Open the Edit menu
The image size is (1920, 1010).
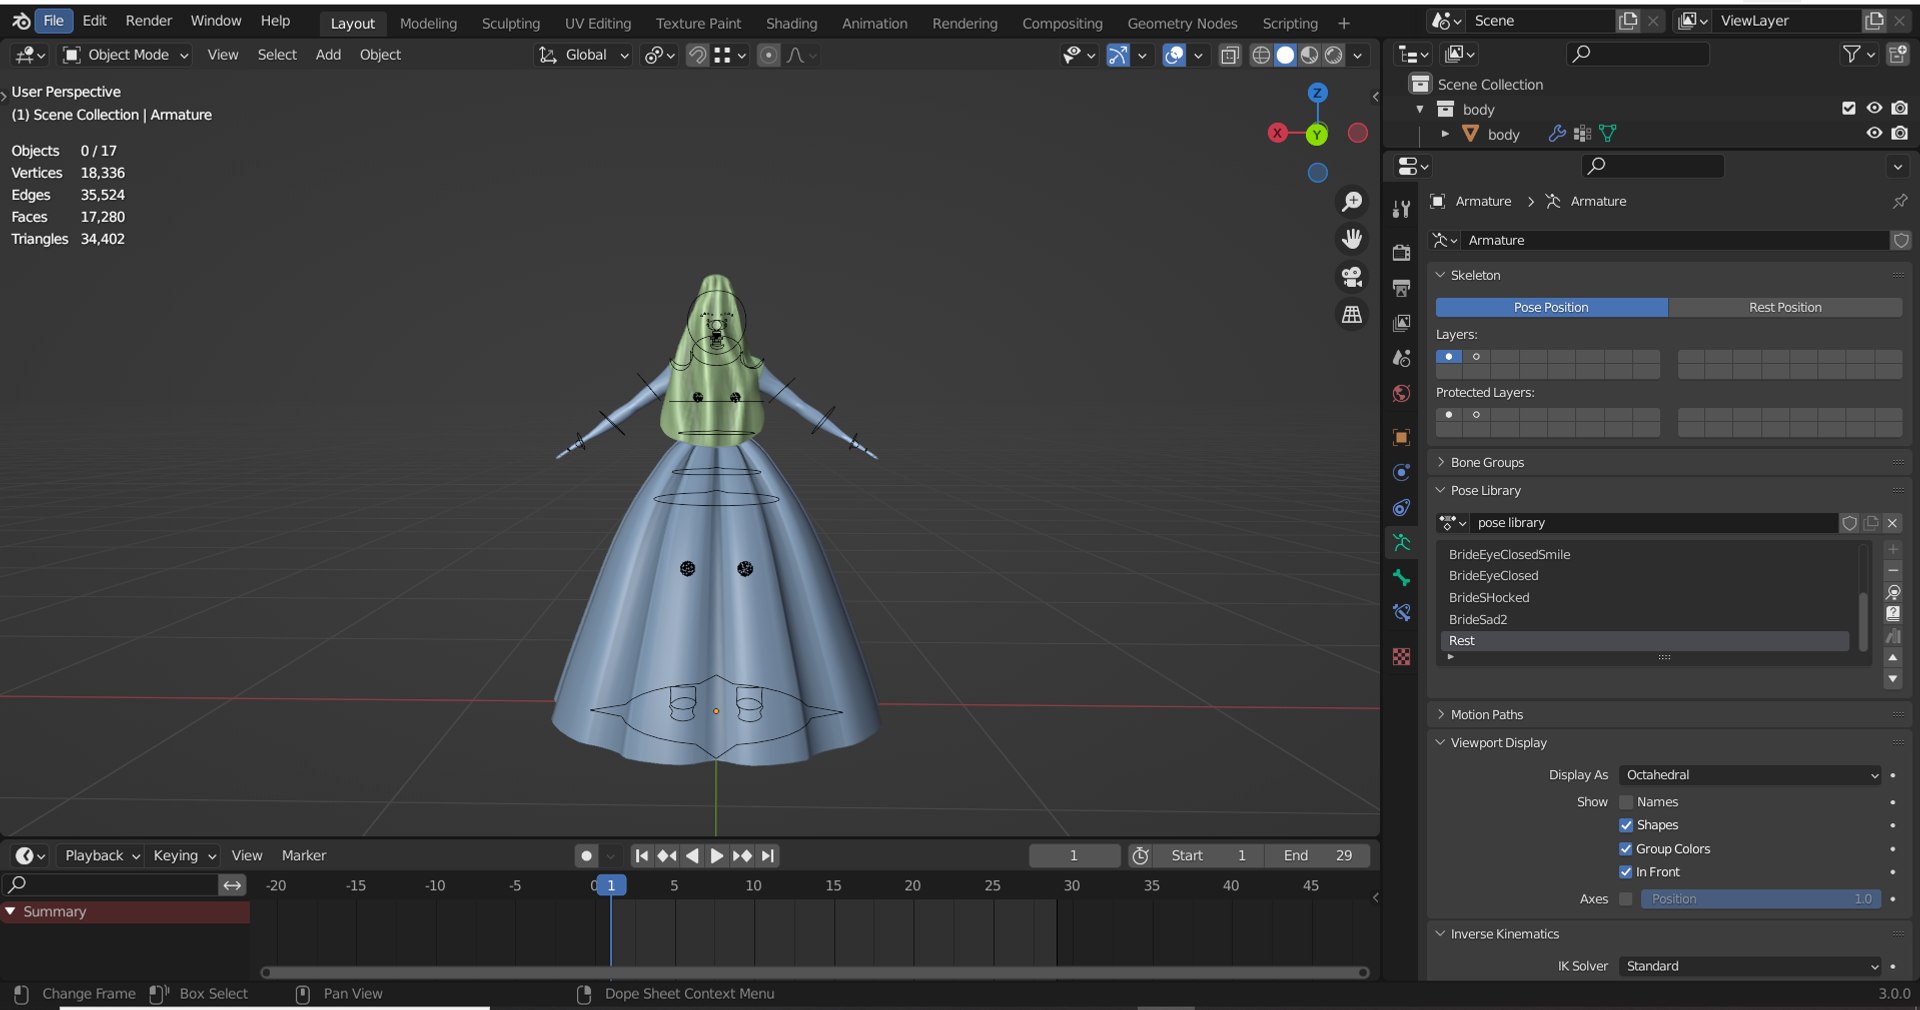[x=94, y=21]
